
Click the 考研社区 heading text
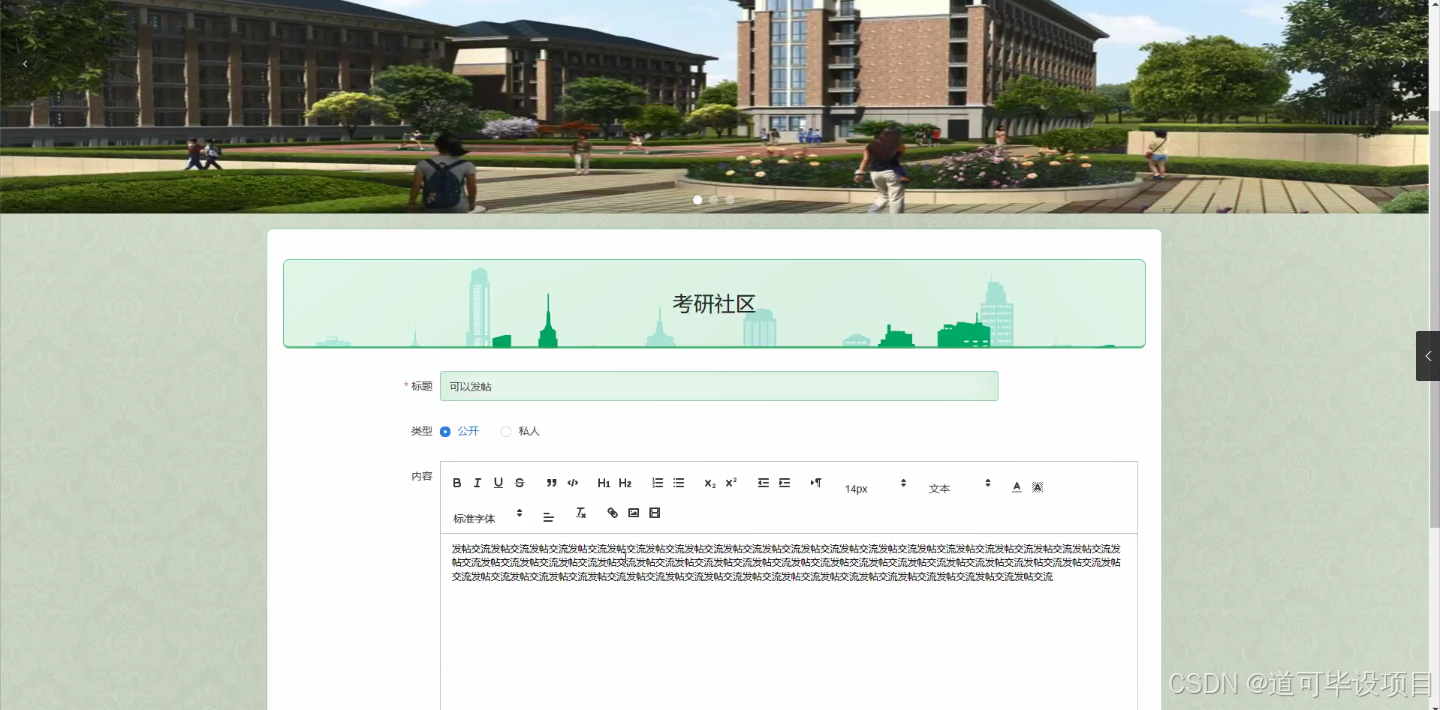[x=714, y=304]
